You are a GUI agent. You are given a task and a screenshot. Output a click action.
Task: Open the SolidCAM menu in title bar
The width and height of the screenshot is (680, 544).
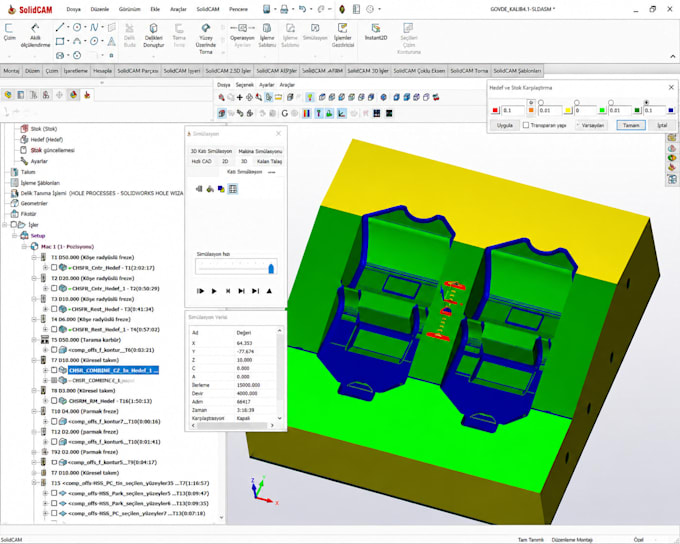tap(208, 9)
